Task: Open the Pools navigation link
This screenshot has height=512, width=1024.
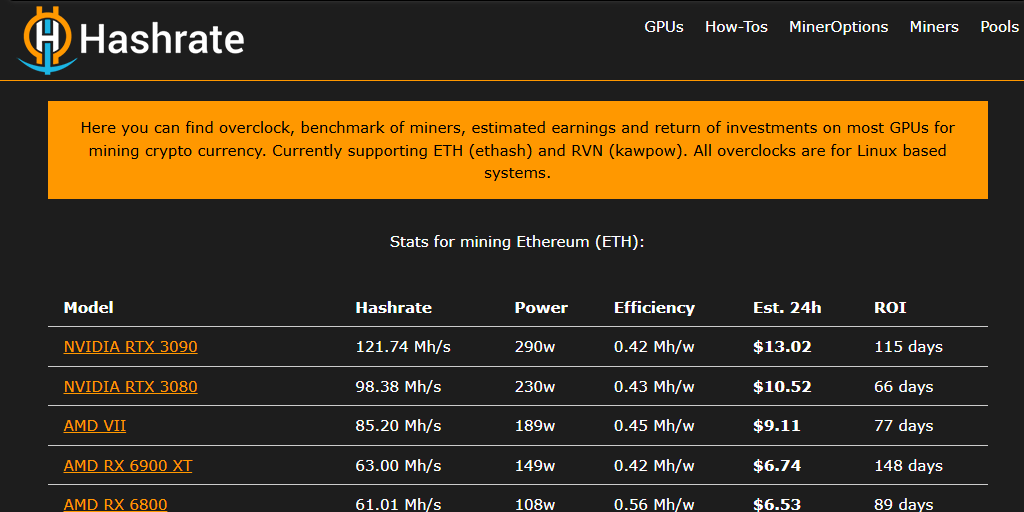Action: point(999,27)
